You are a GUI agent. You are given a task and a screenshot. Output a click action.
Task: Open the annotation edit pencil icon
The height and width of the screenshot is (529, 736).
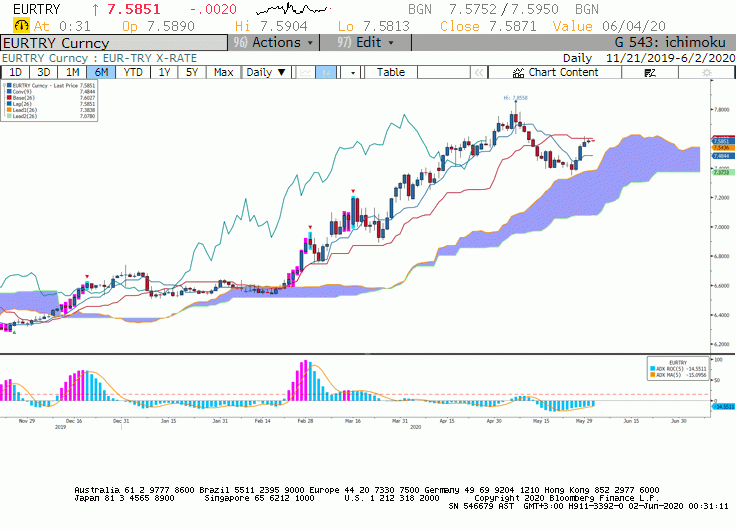point(650,72)
